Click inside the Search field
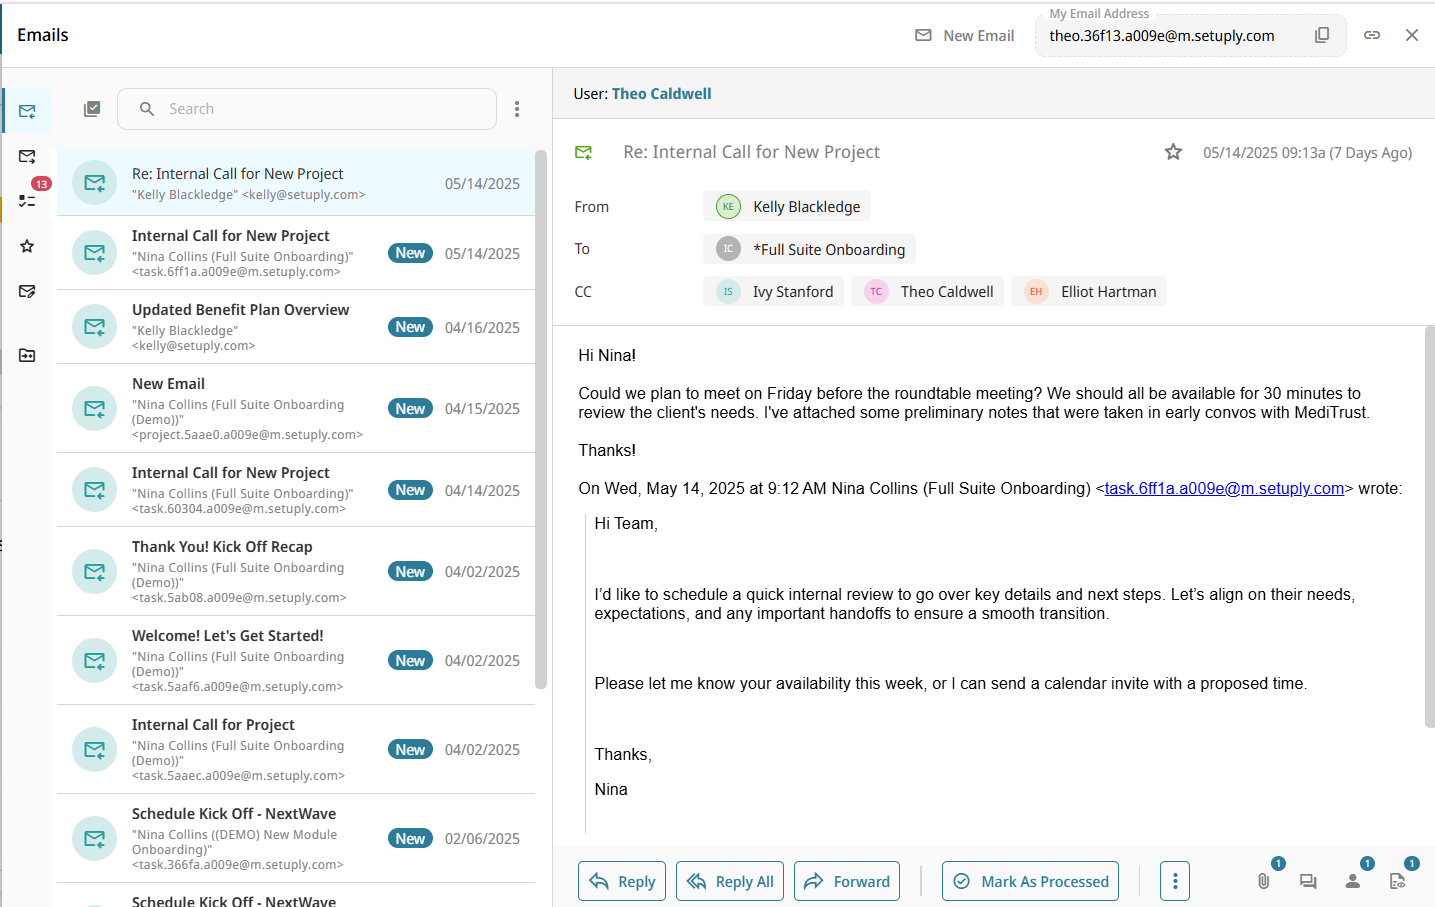This screenshot has height=907, width=1435. click(306, 108)
